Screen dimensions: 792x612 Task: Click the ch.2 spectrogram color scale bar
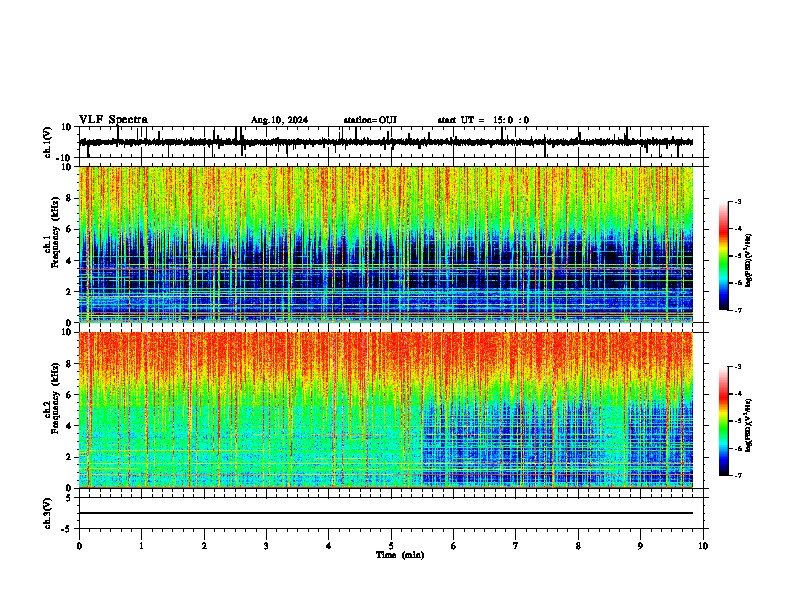[724, 421]
